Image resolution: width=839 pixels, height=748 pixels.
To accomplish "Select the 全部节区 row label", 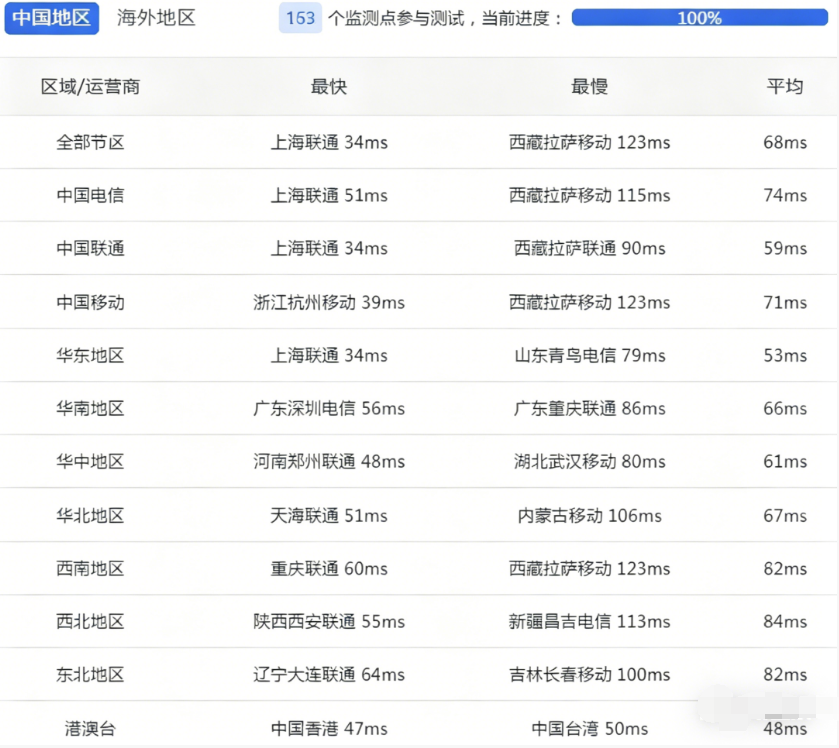I will click(x=90, y=142).
